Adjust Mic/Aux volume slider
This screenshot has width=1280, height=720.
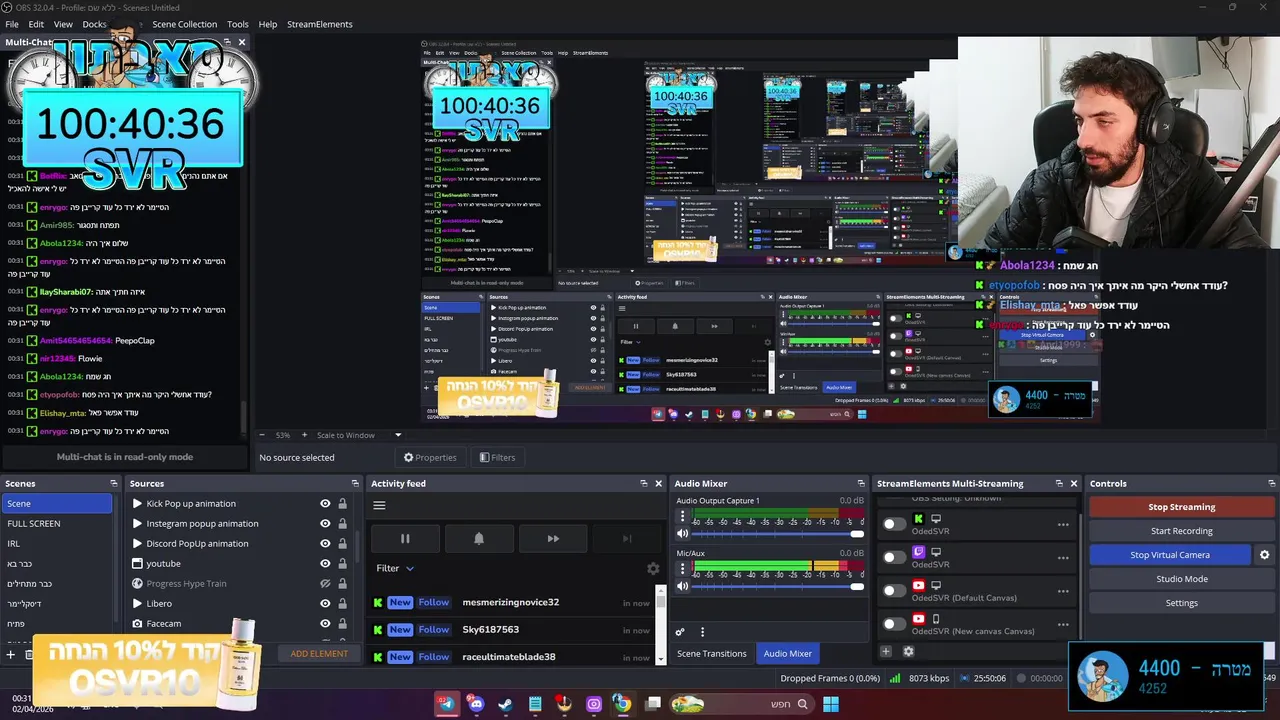coord(778,586)
